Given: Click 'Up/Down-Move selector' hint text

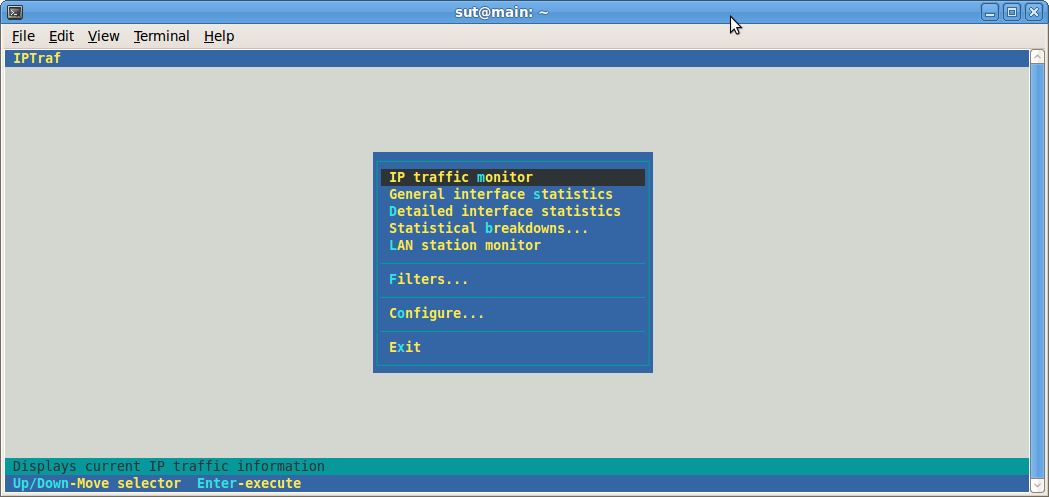Looking at the screenshot, I should [x=96, y=483].
